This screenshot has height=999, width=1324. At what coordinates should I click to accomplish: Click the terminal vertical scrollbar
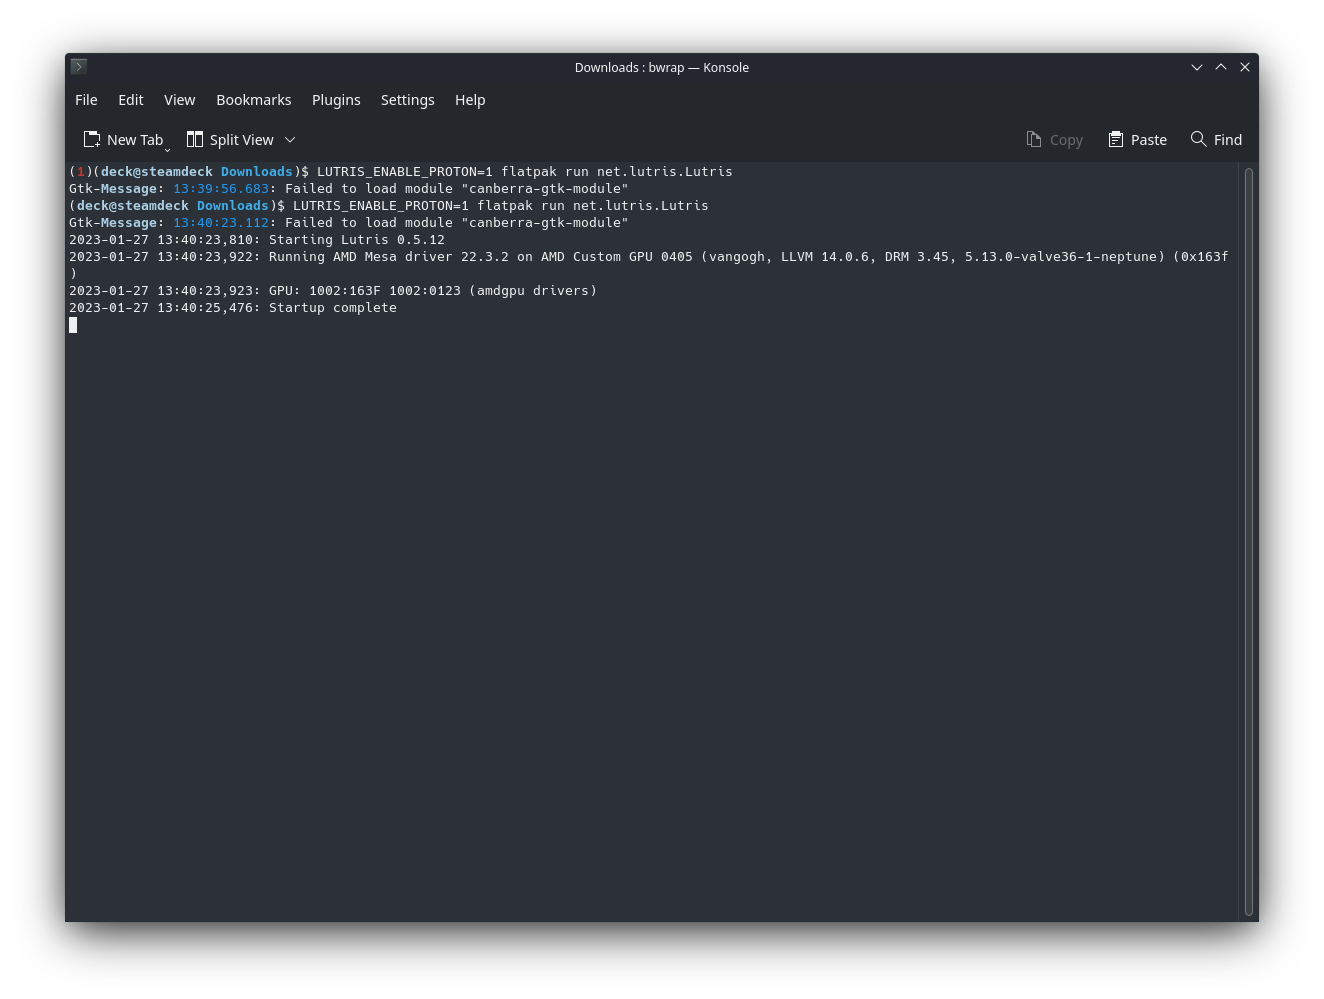pos(1249,541)
